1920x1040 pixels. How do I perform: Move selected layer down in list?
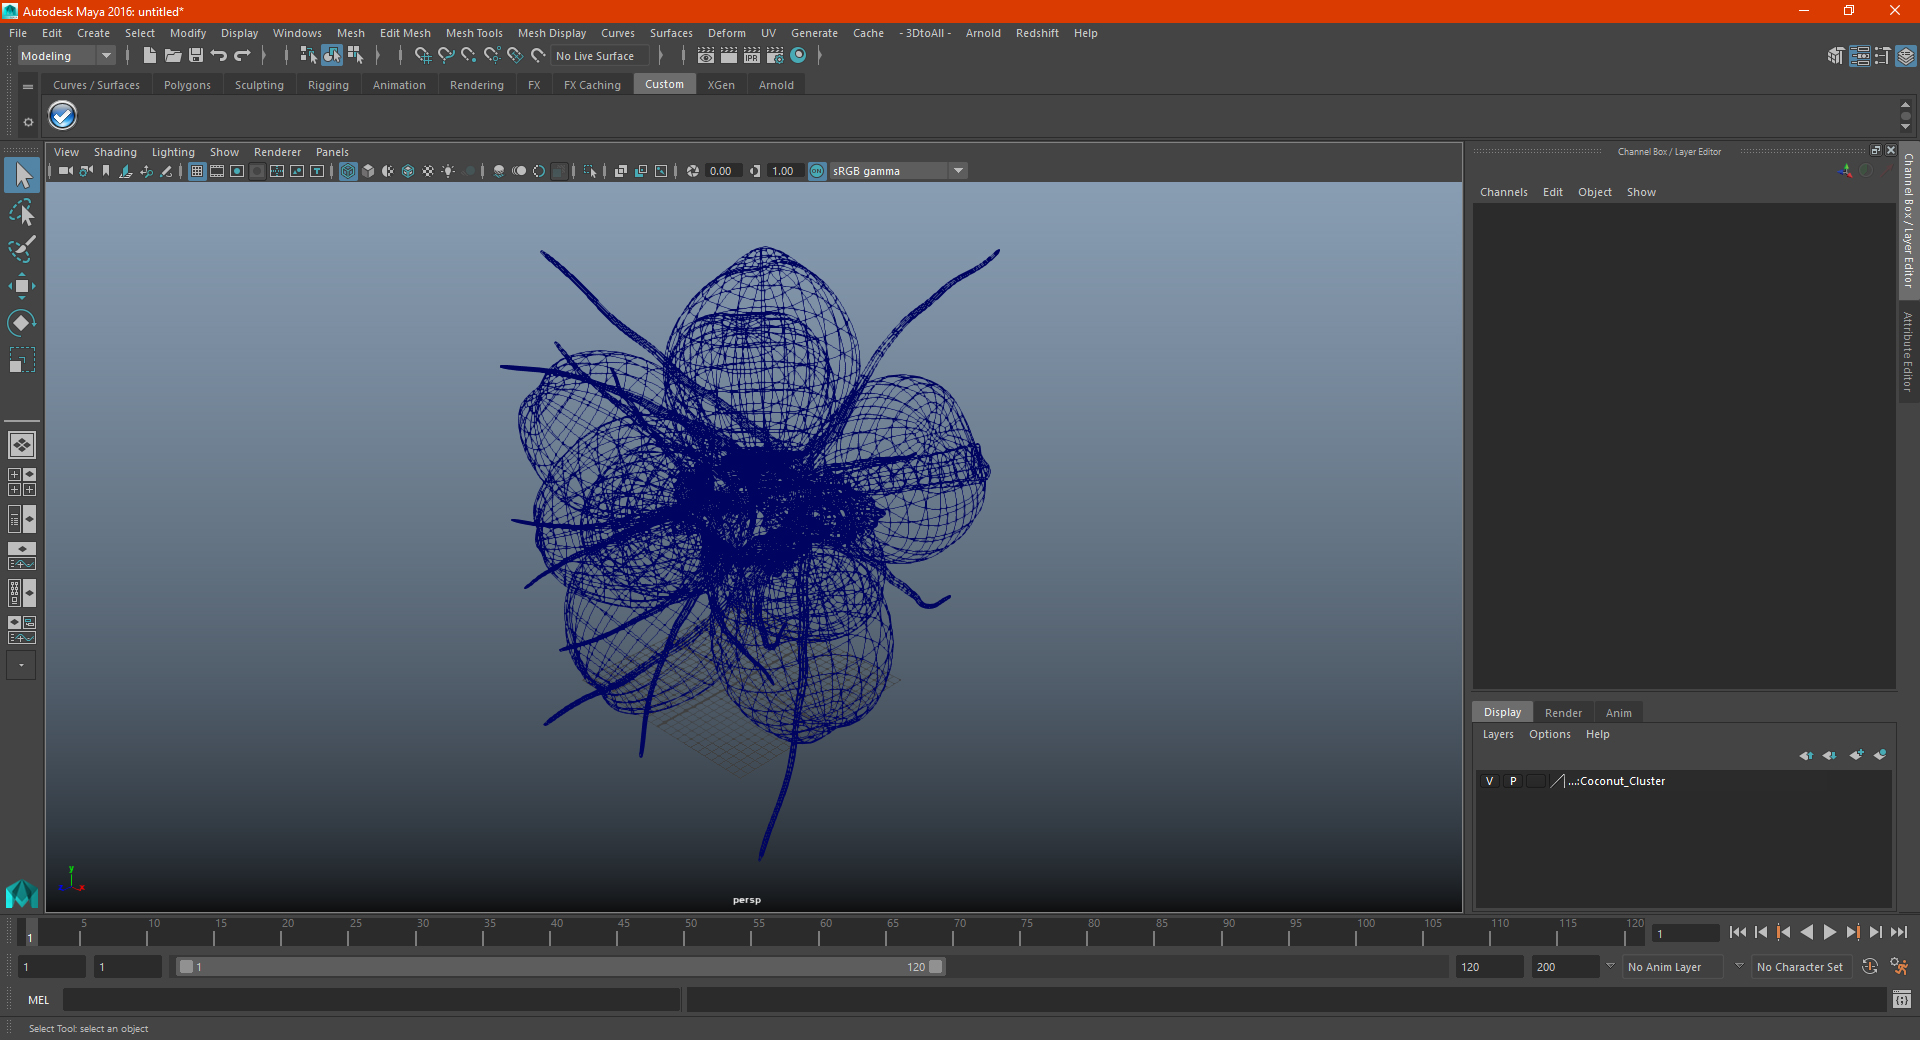(1830, 755)
